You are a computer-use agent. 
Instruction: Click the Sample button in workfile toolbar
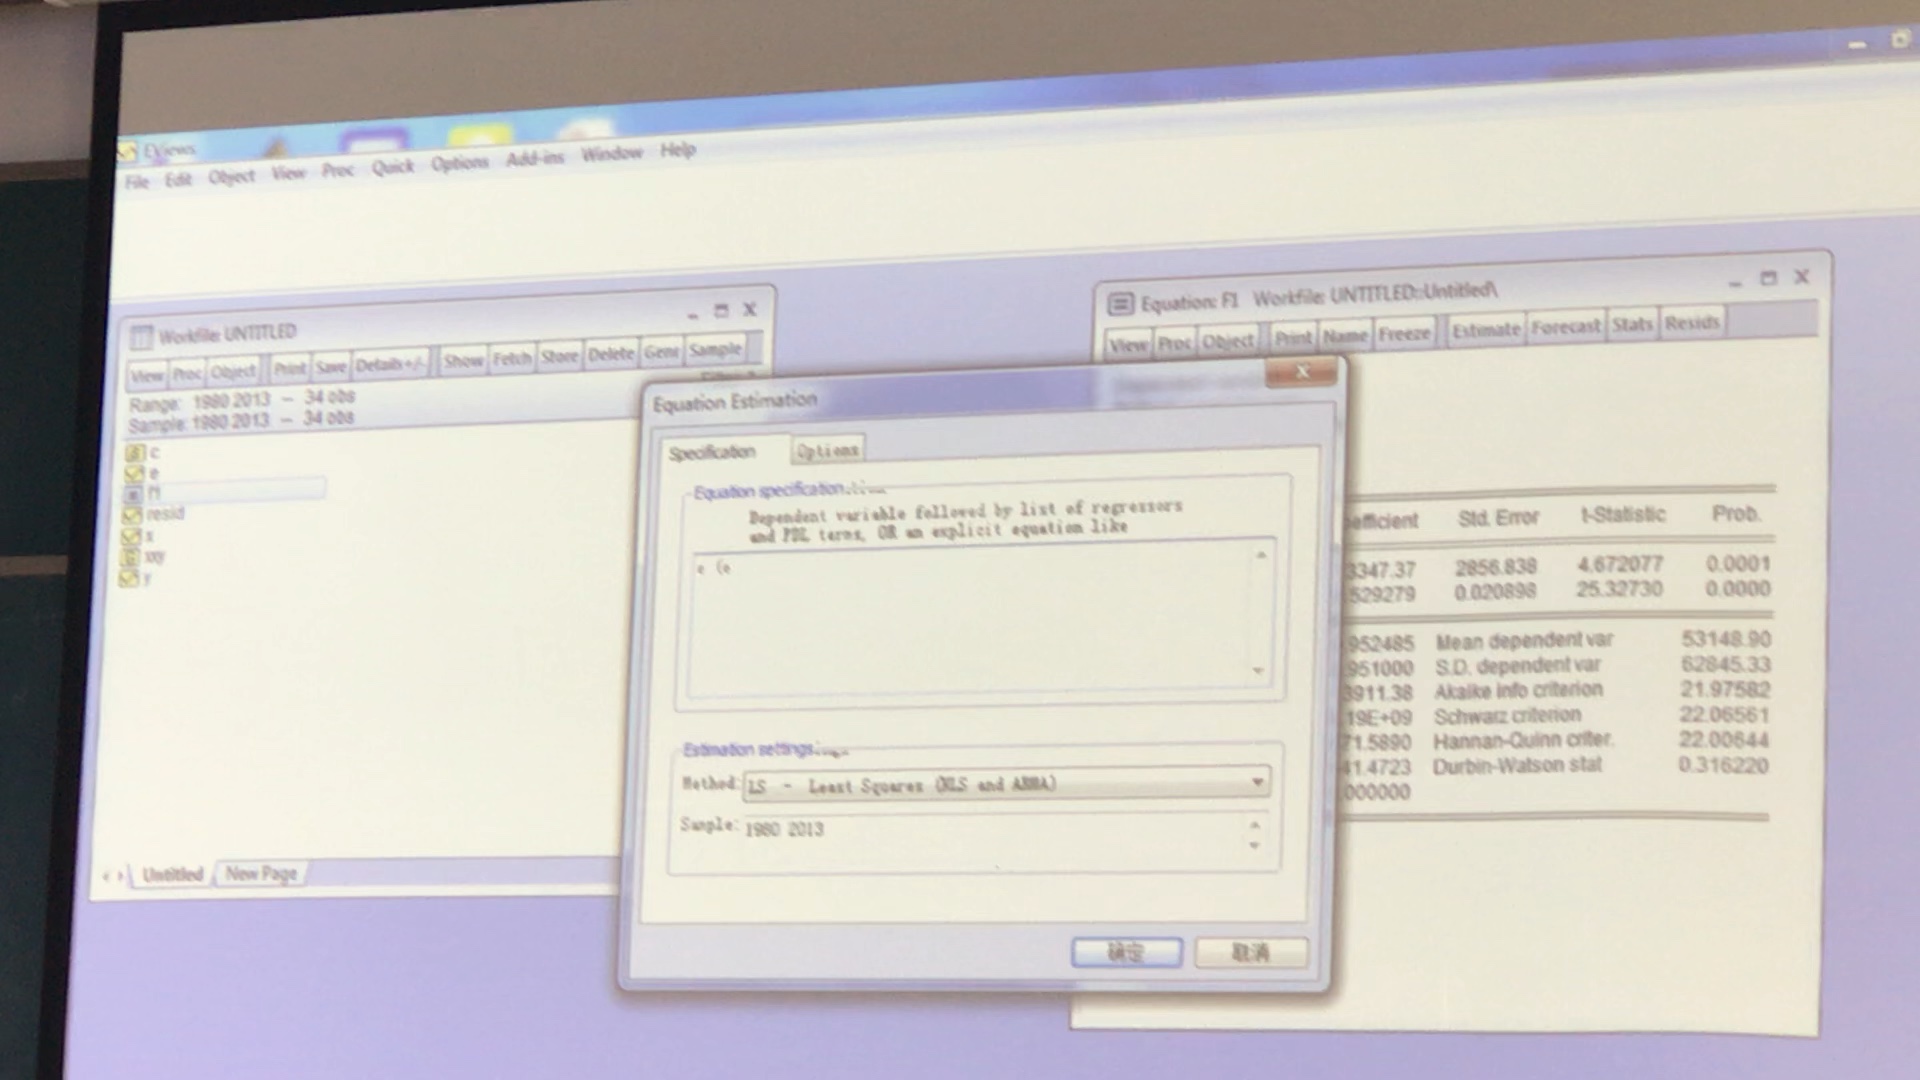(716, 363)
